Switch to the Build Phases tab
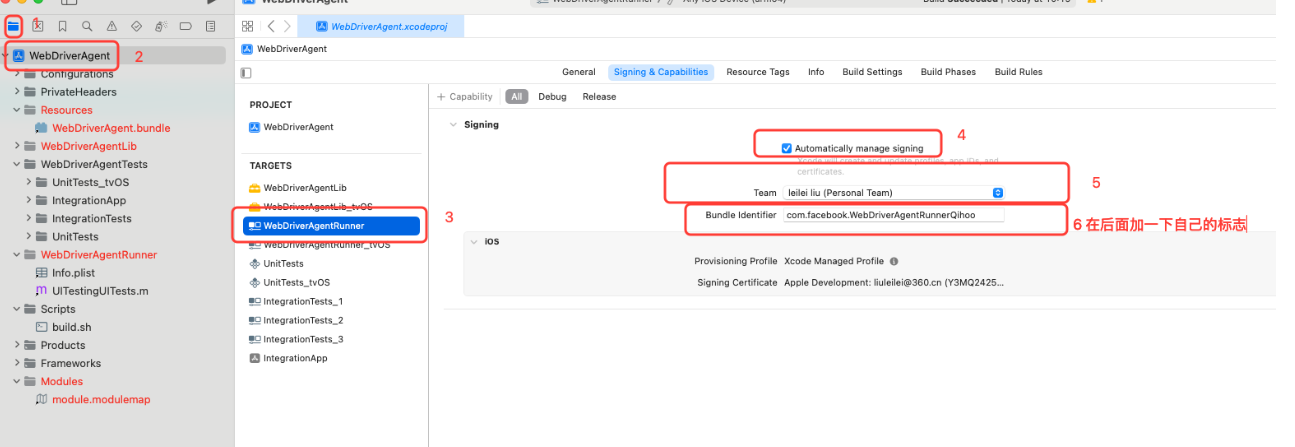This screenshot has width=1295, height=447. (948, 72)
